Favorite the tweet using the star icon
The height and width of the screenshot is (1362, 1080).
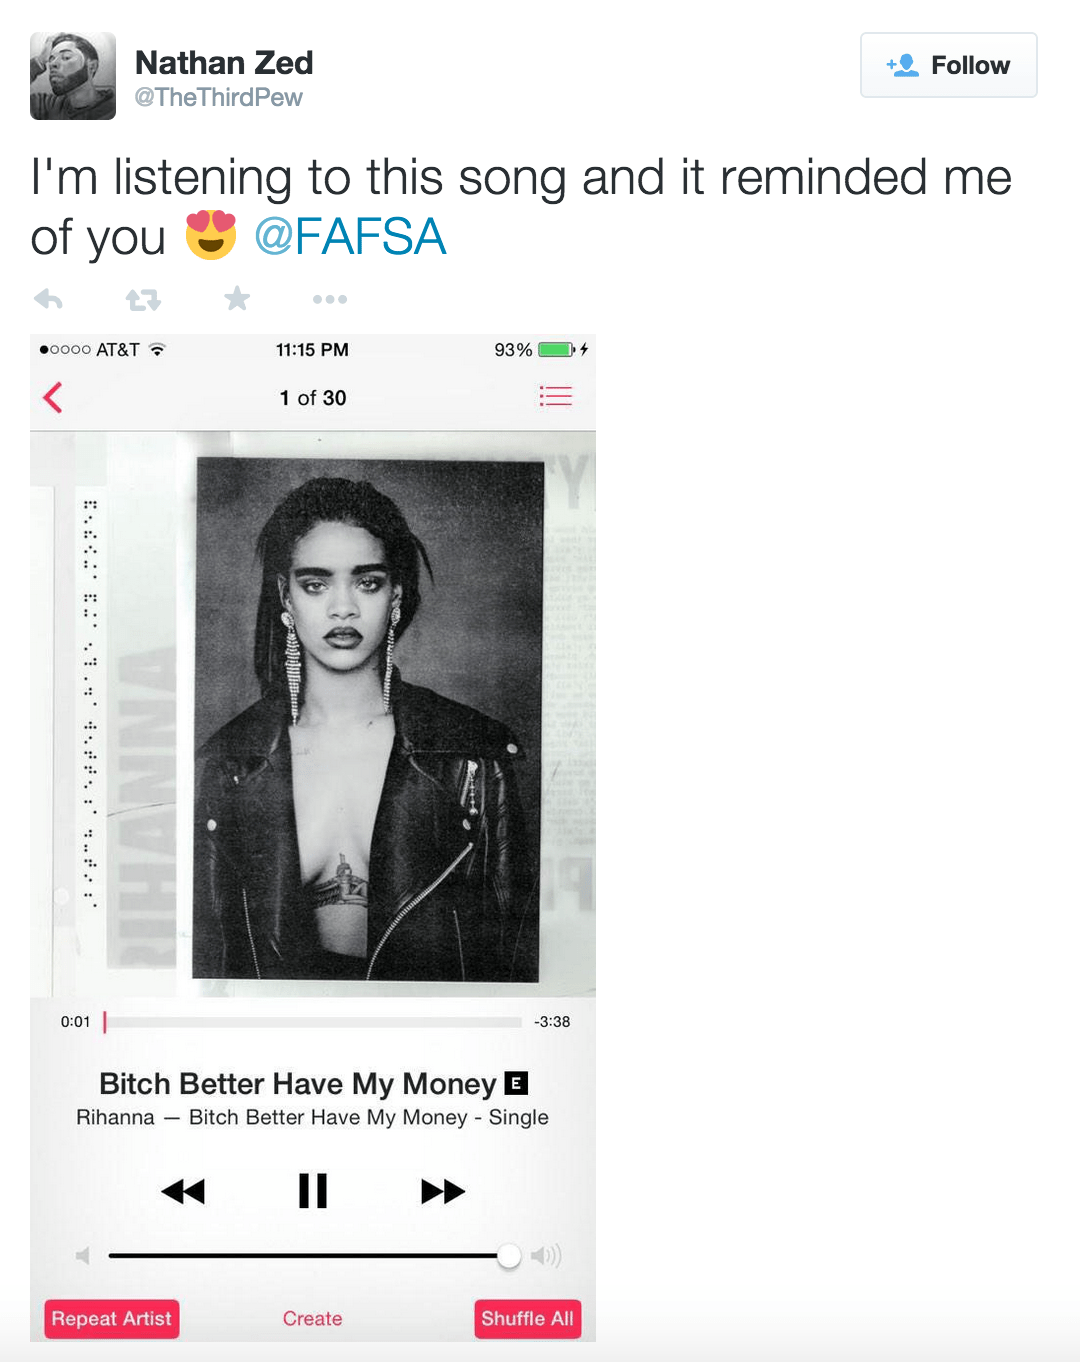(x=237, y=298)
